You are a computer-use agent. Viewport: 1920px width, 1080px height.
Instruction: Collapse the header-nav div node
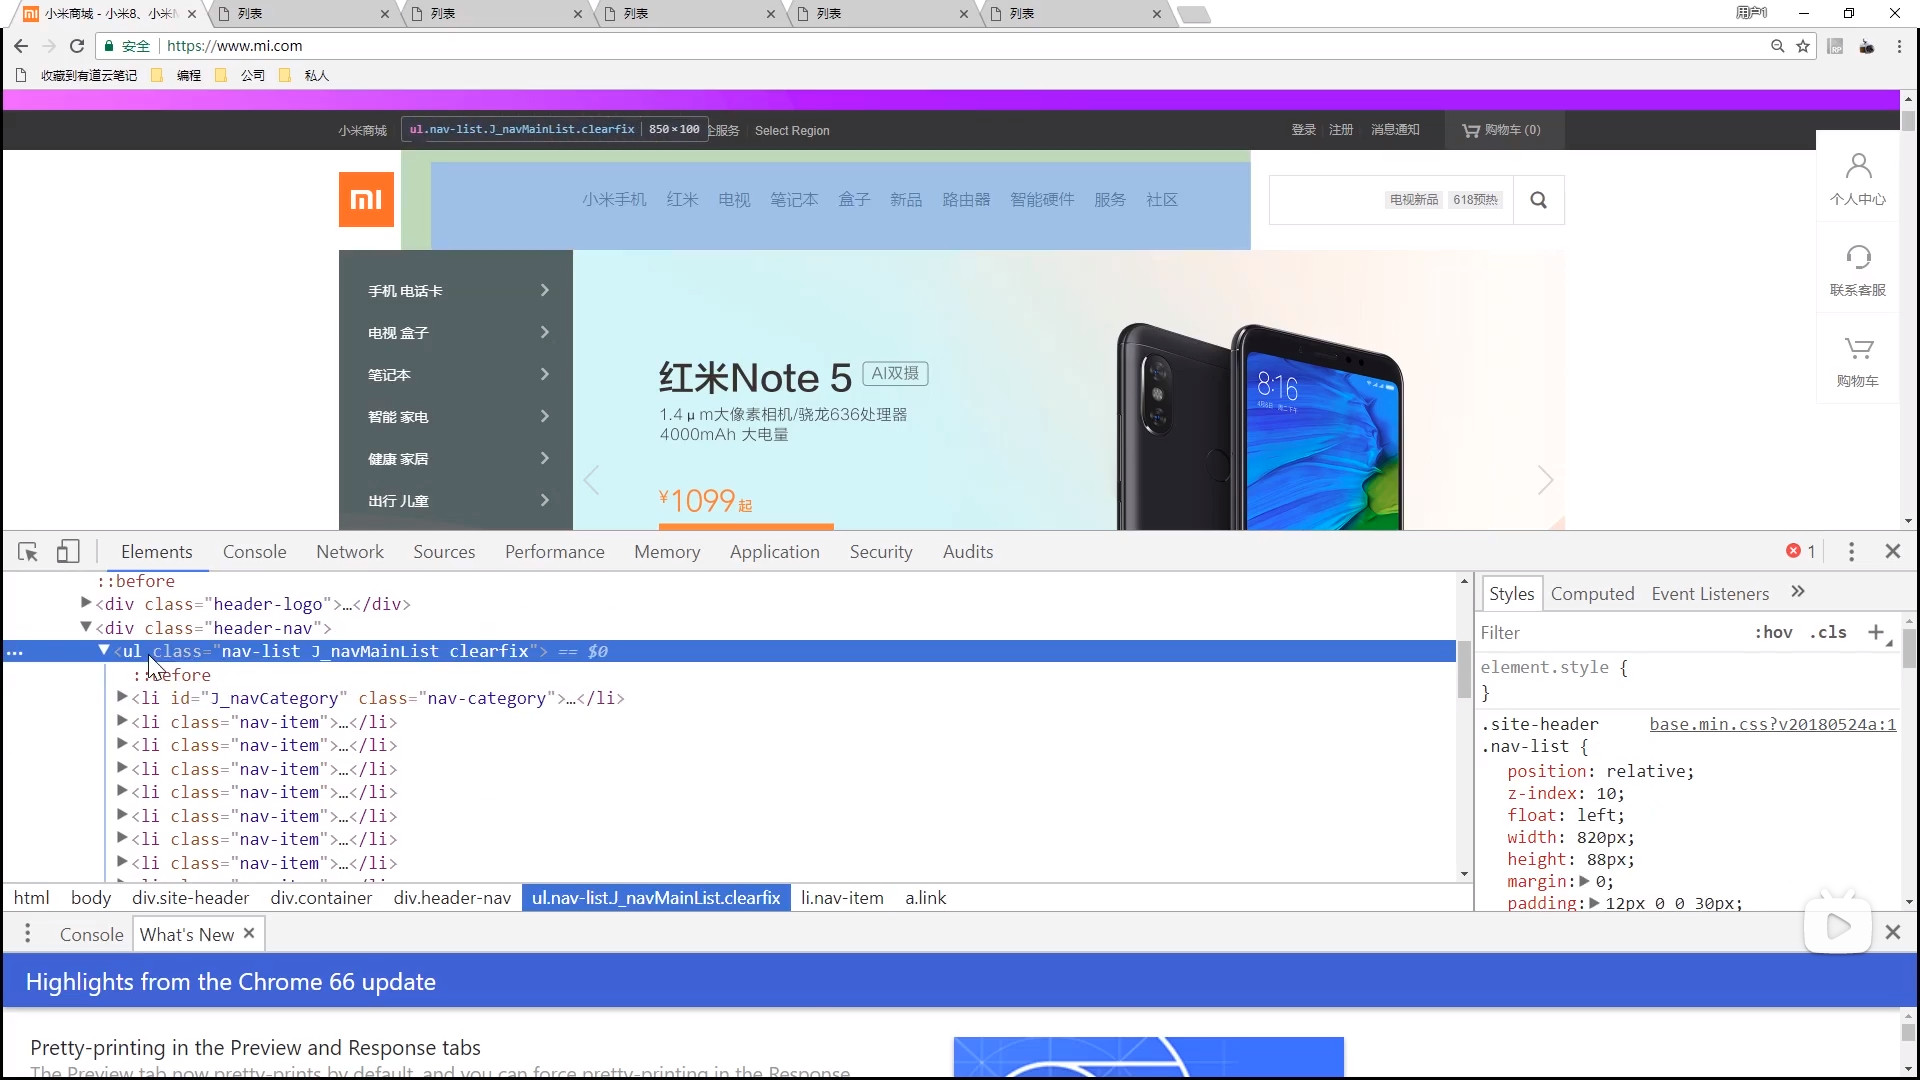[x=86, y=628]
